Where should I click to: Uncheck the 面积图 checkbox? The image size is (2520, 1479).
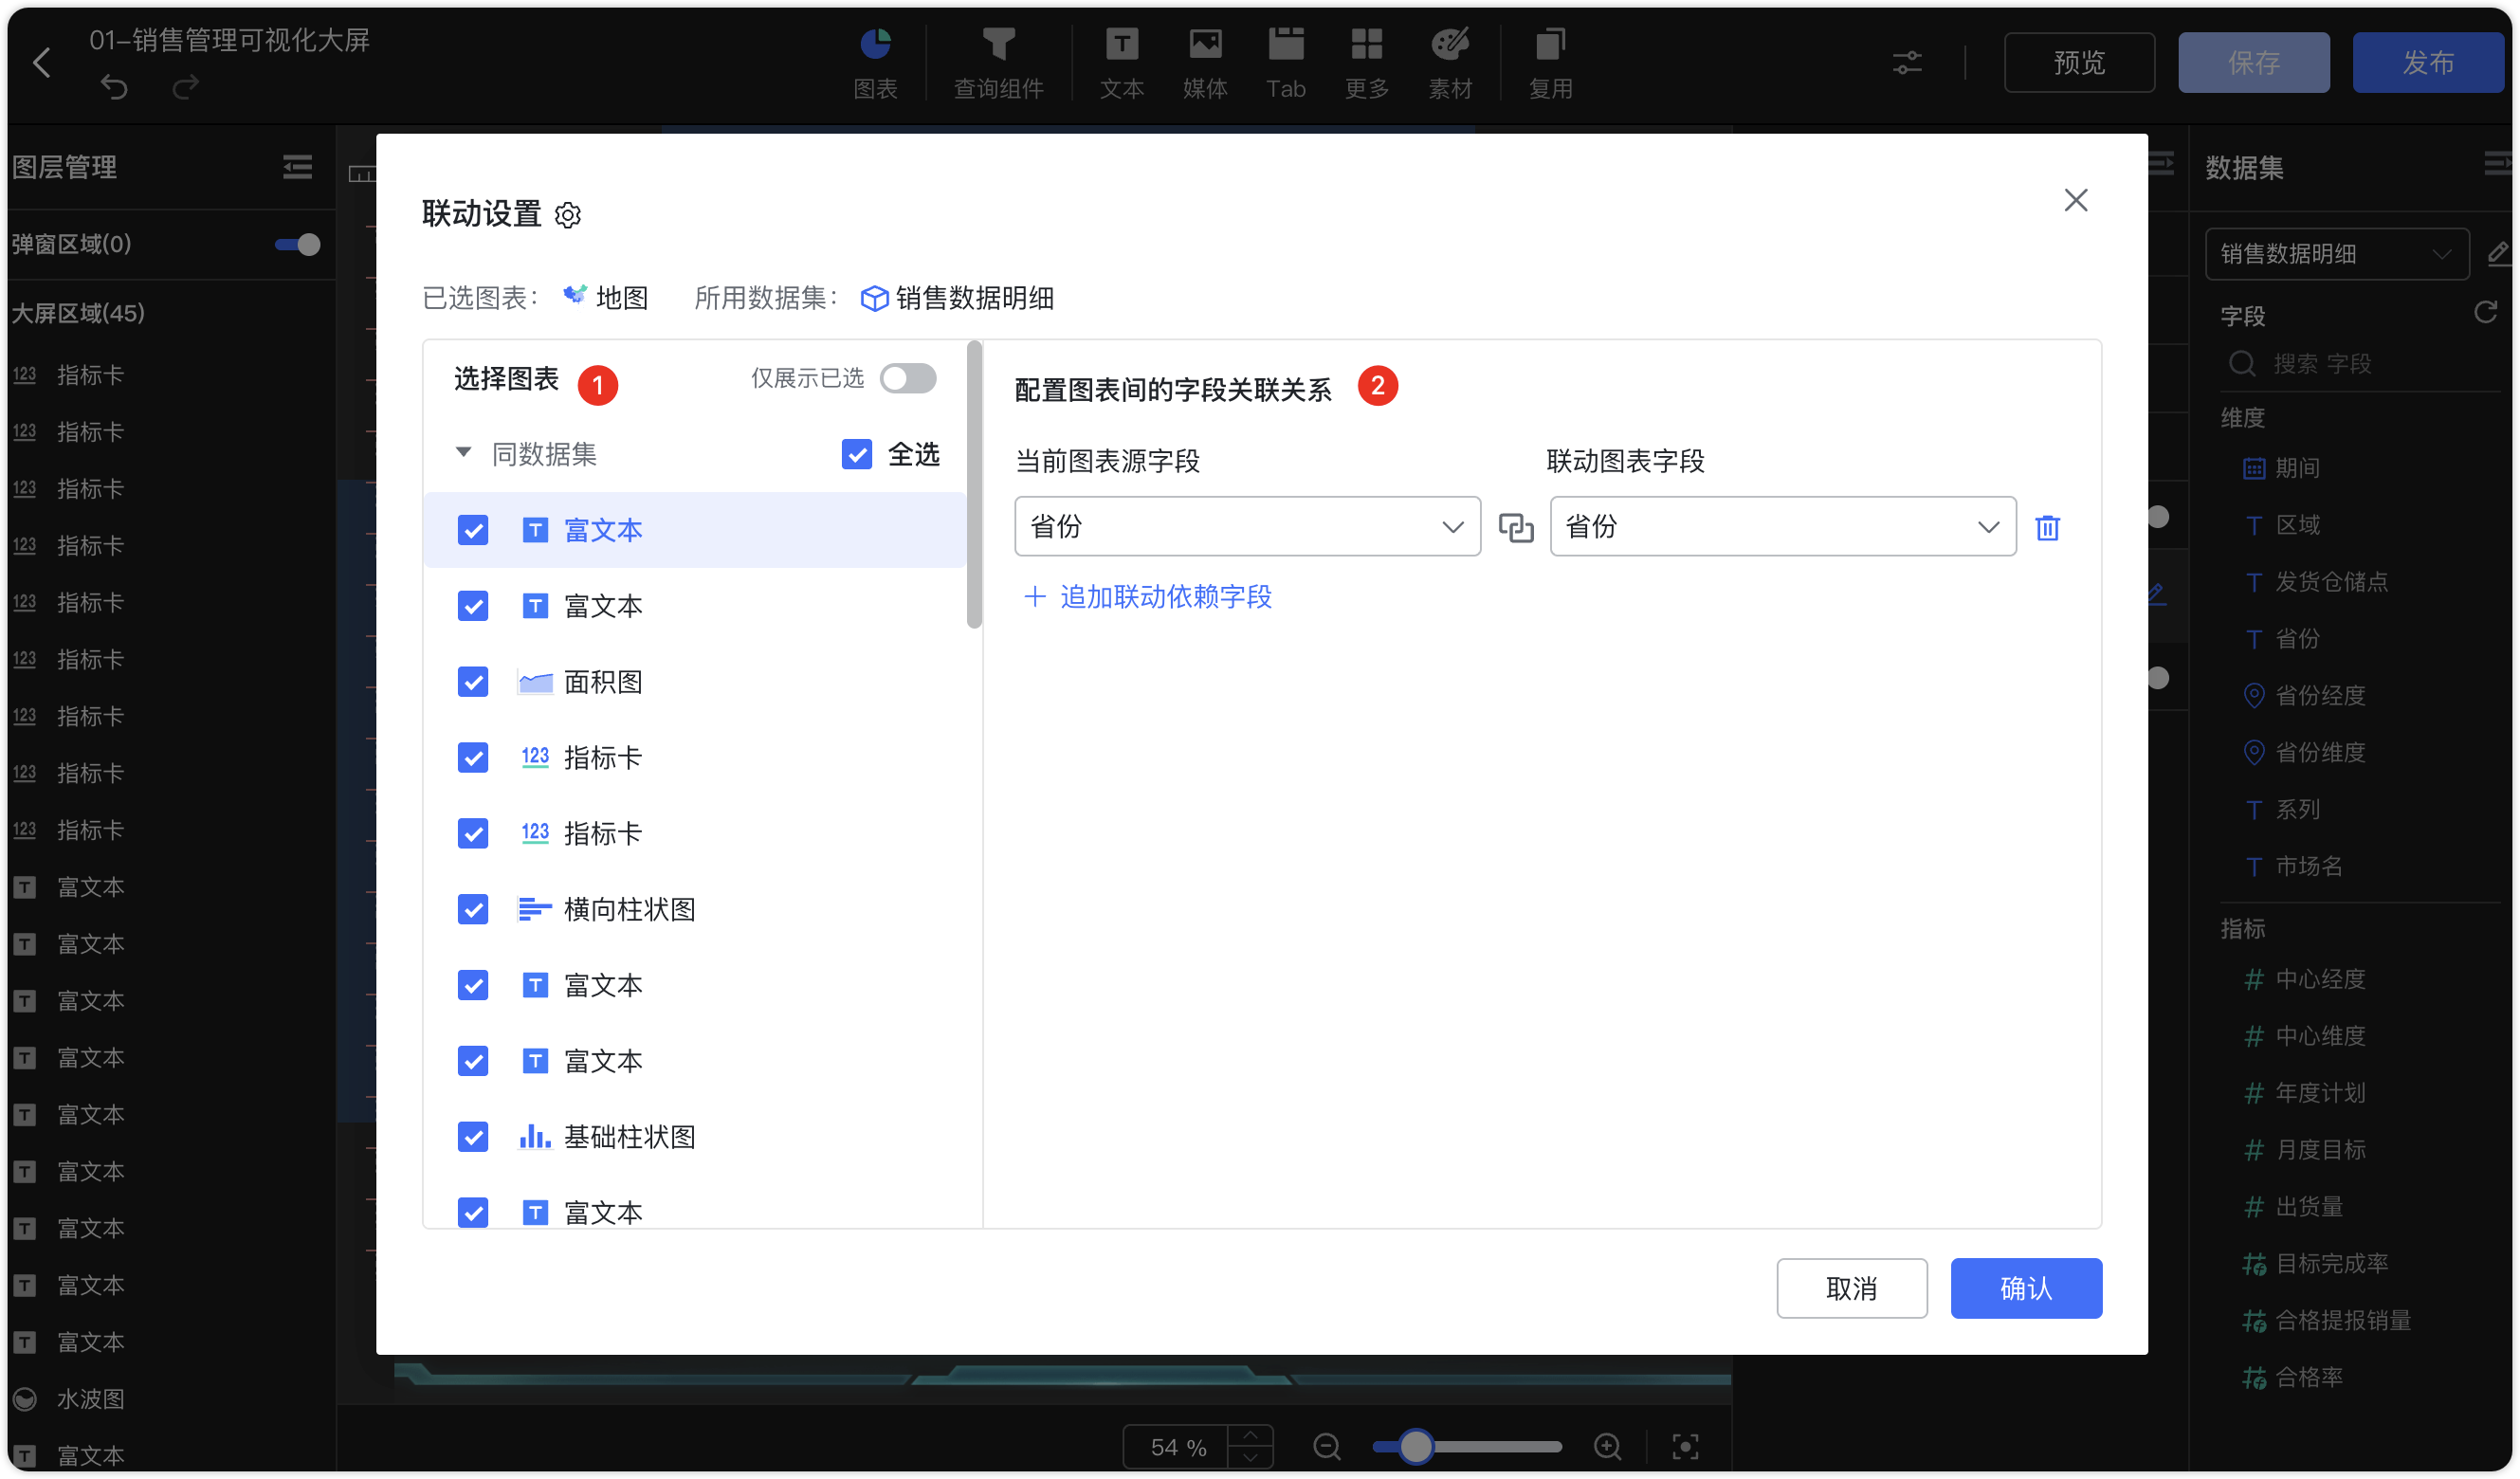[x=473, y=682]
